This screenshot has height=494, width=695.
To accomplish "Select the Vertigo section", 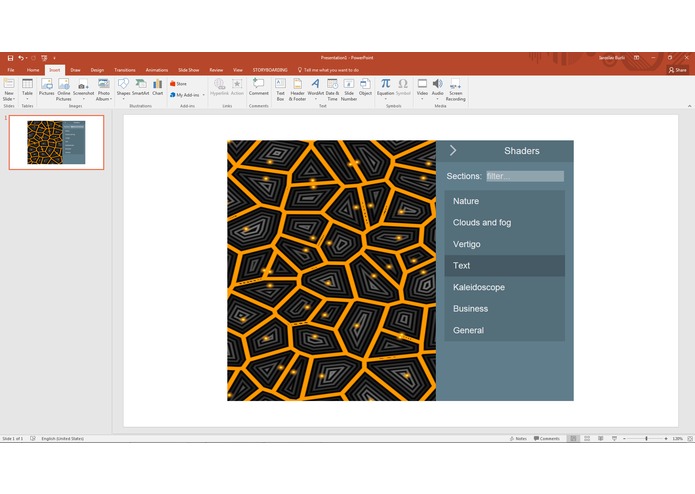I will pyautogui.click(x=504, y=244).
